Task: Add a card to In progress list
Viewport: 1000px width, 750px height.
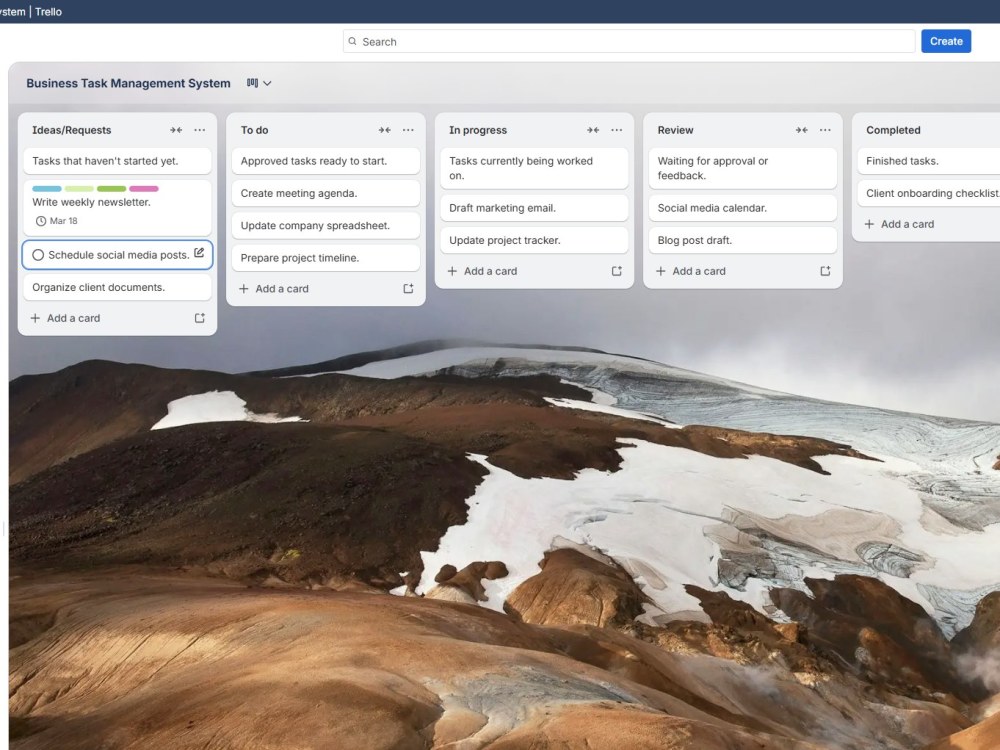Action: tap(483, 271)
